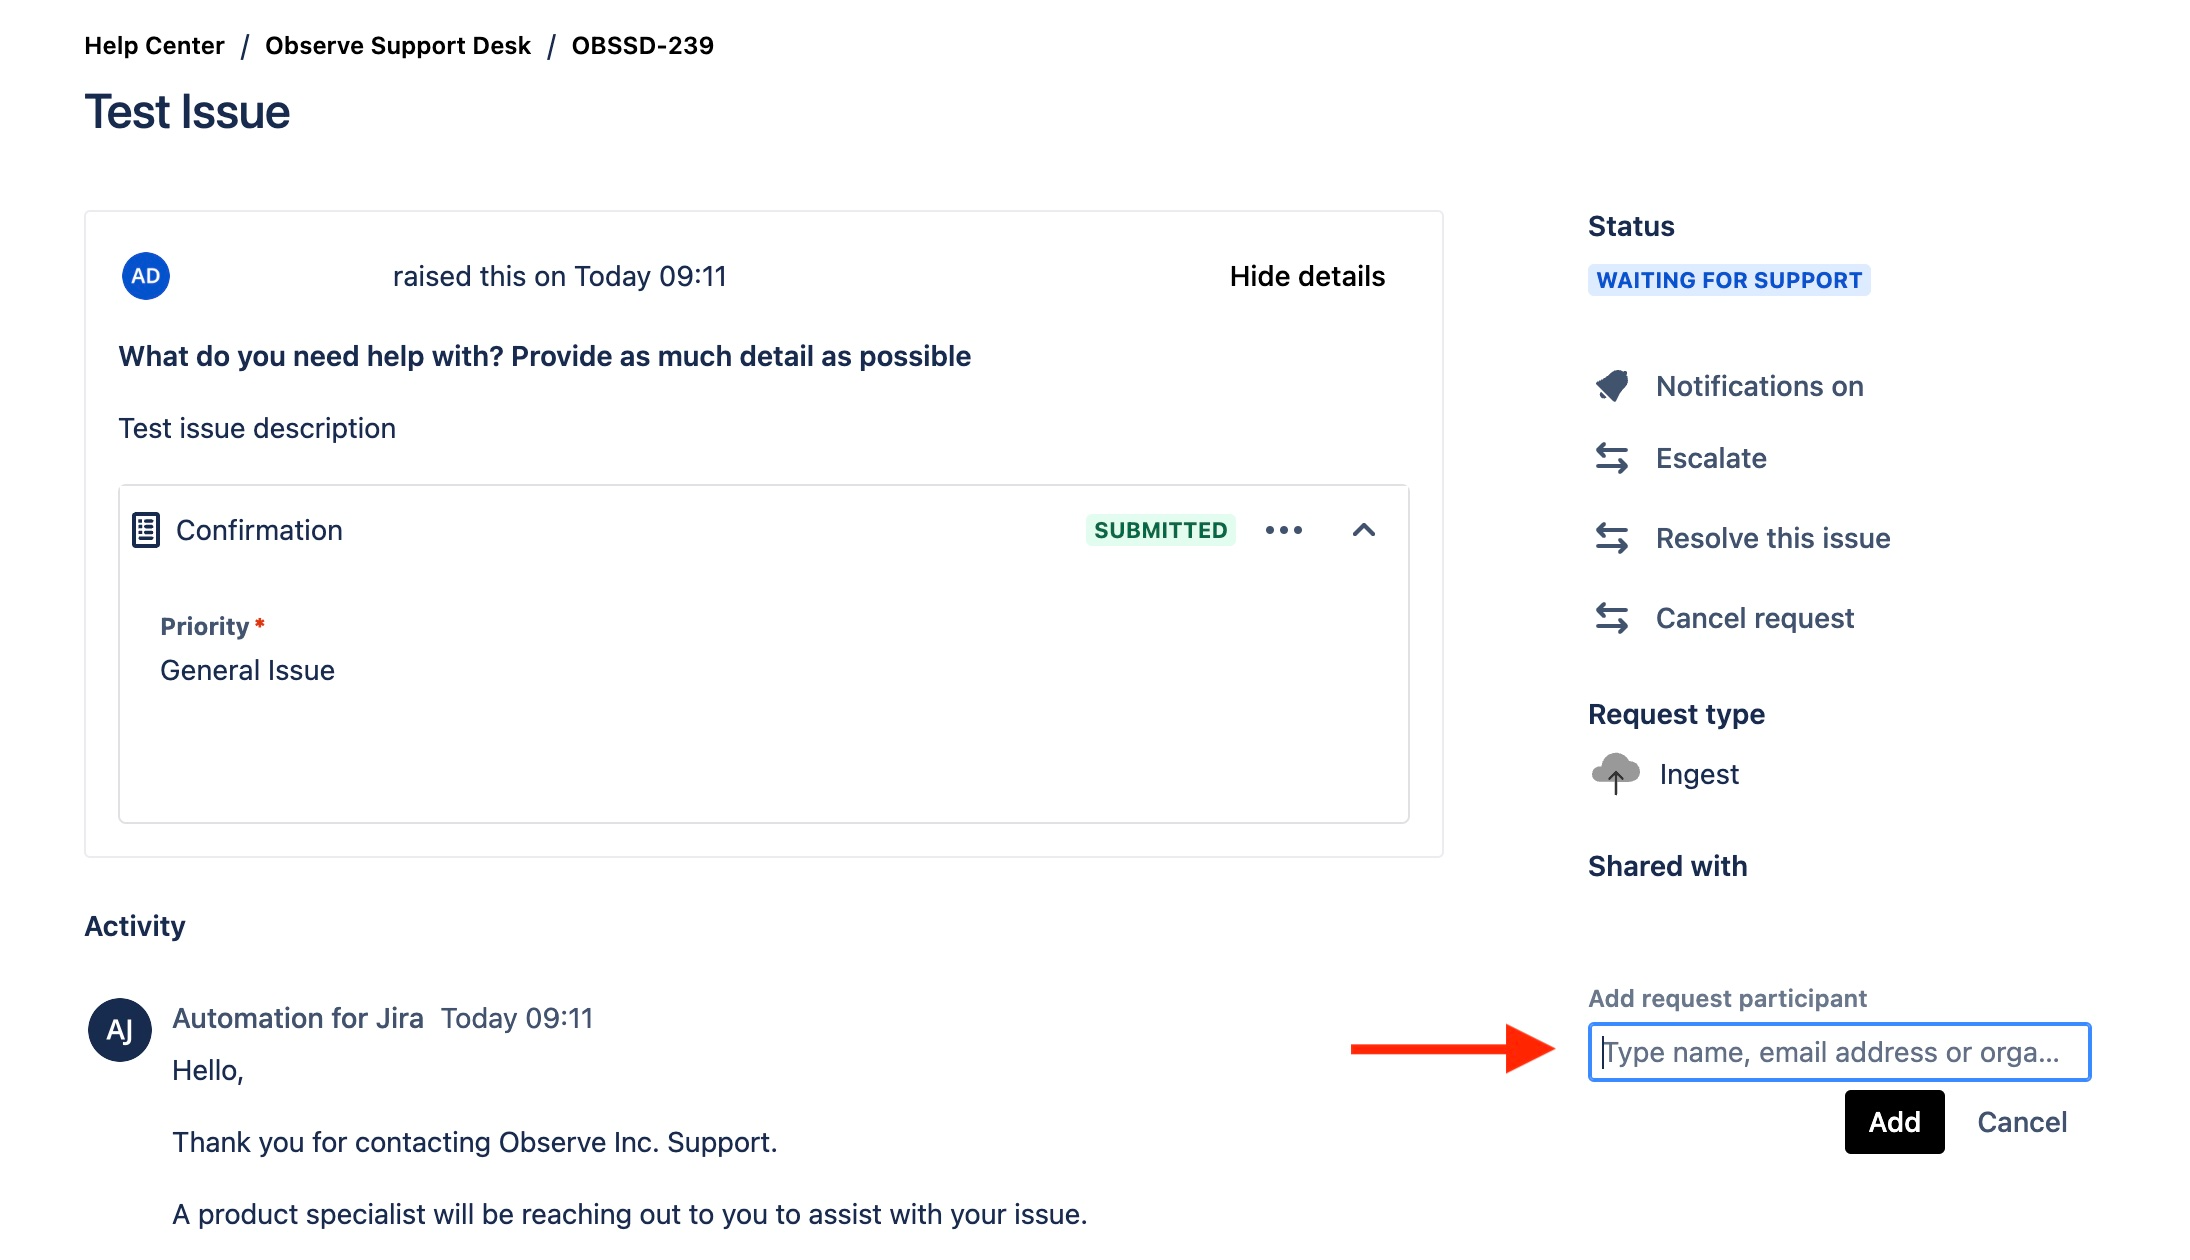Click the SUBMITTED status badge
Screen dimensions: 2190x1260
click(x=1160, y=530)
